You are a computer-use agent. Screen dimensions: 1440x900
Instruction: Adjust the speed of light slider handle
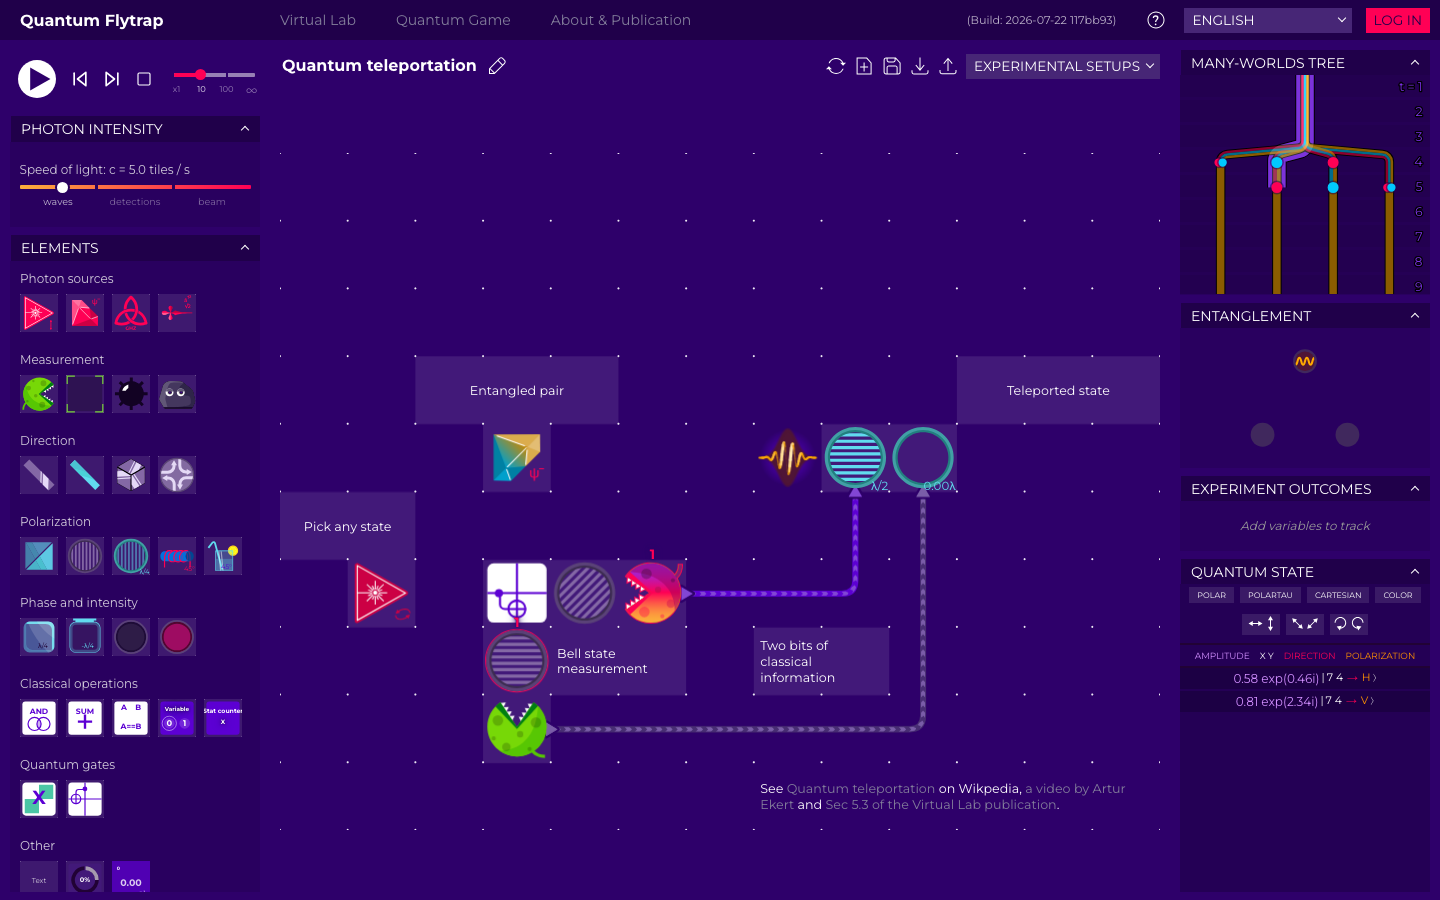(x=62, y=187)
